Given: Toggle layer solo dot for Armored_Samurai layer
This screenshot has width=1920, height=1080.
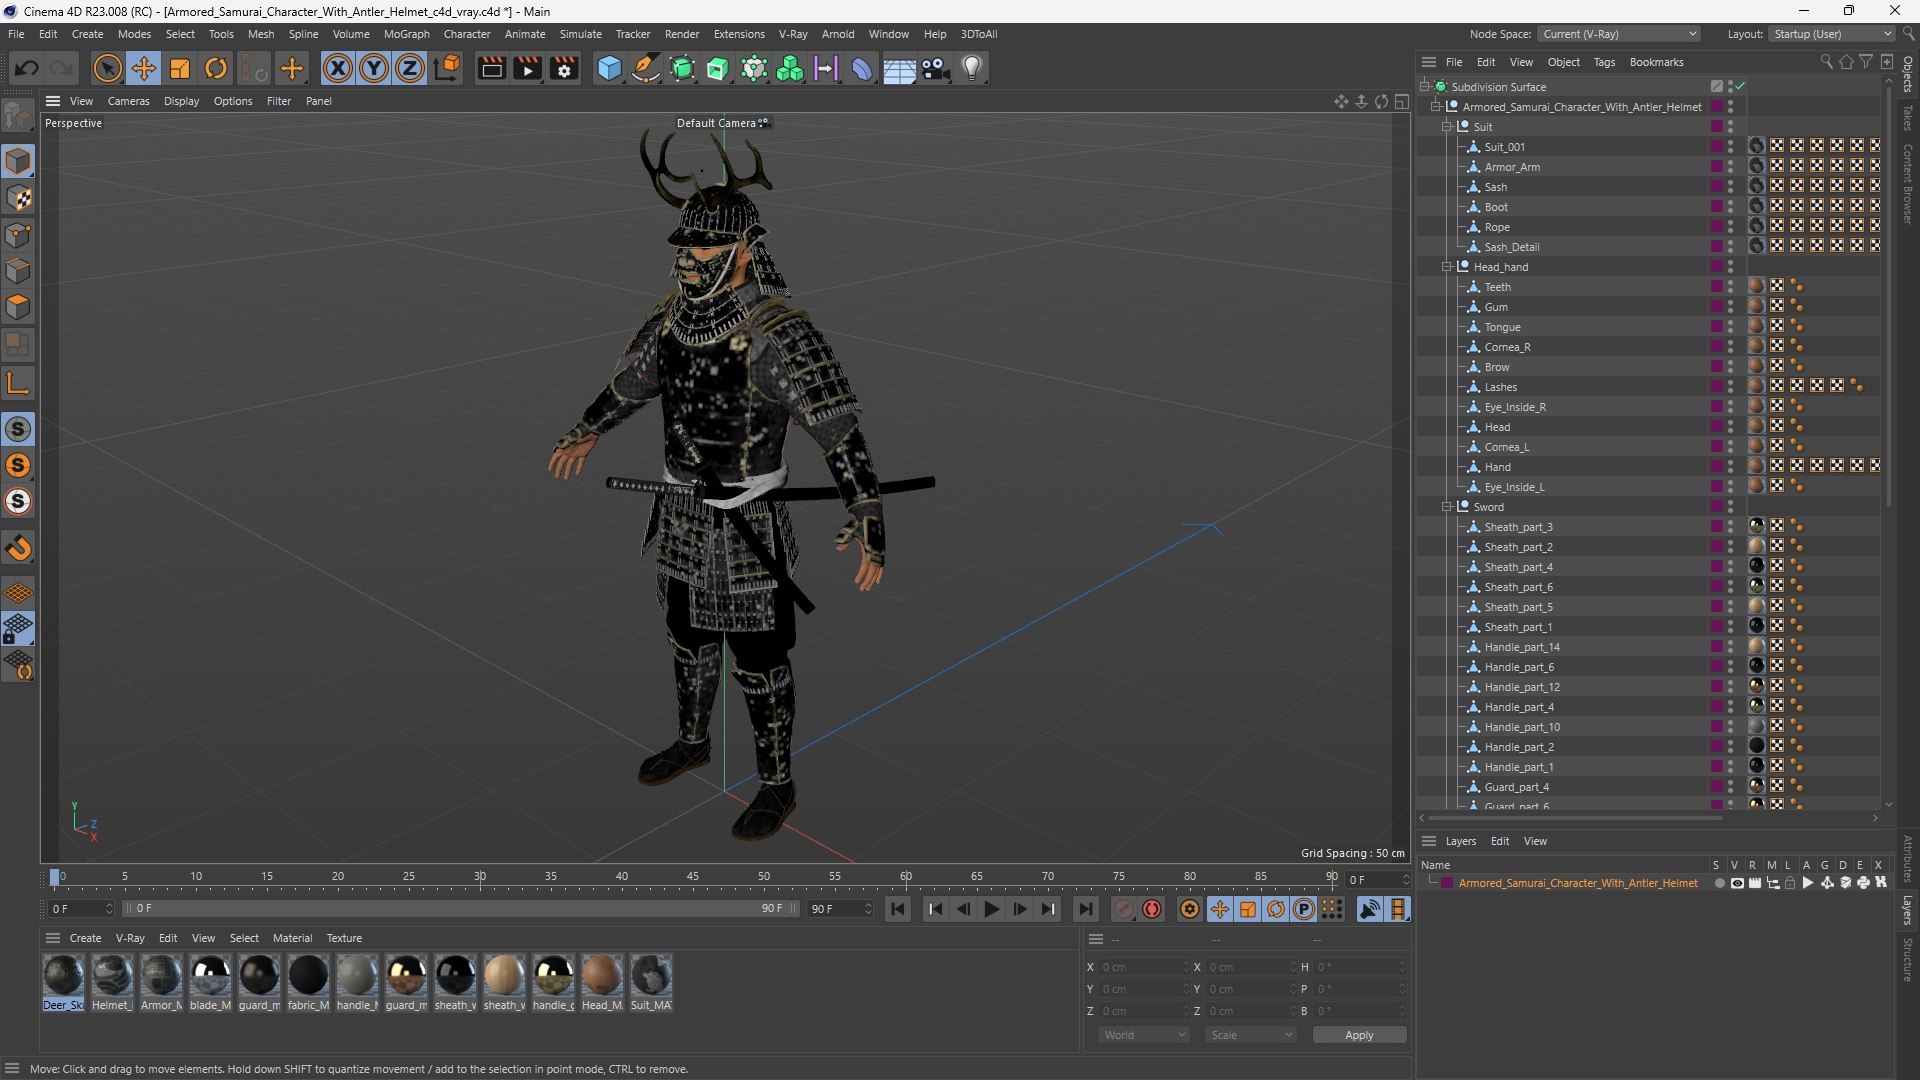Looking at the screenshot, I should (x=1719, y=883).
